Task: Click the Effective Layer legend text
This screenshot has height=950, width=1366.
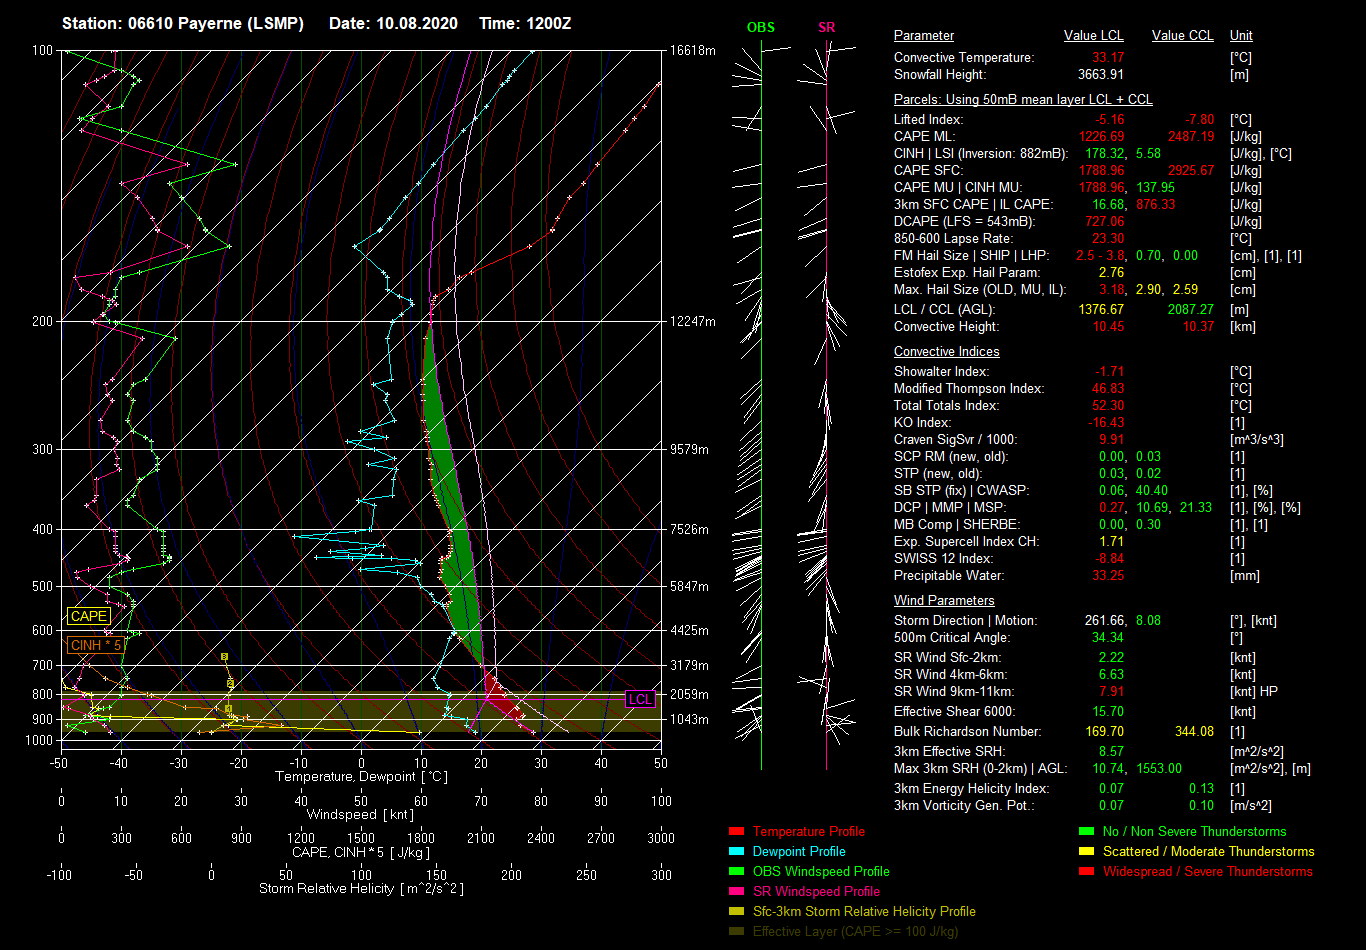Action: tap(855, 932)
